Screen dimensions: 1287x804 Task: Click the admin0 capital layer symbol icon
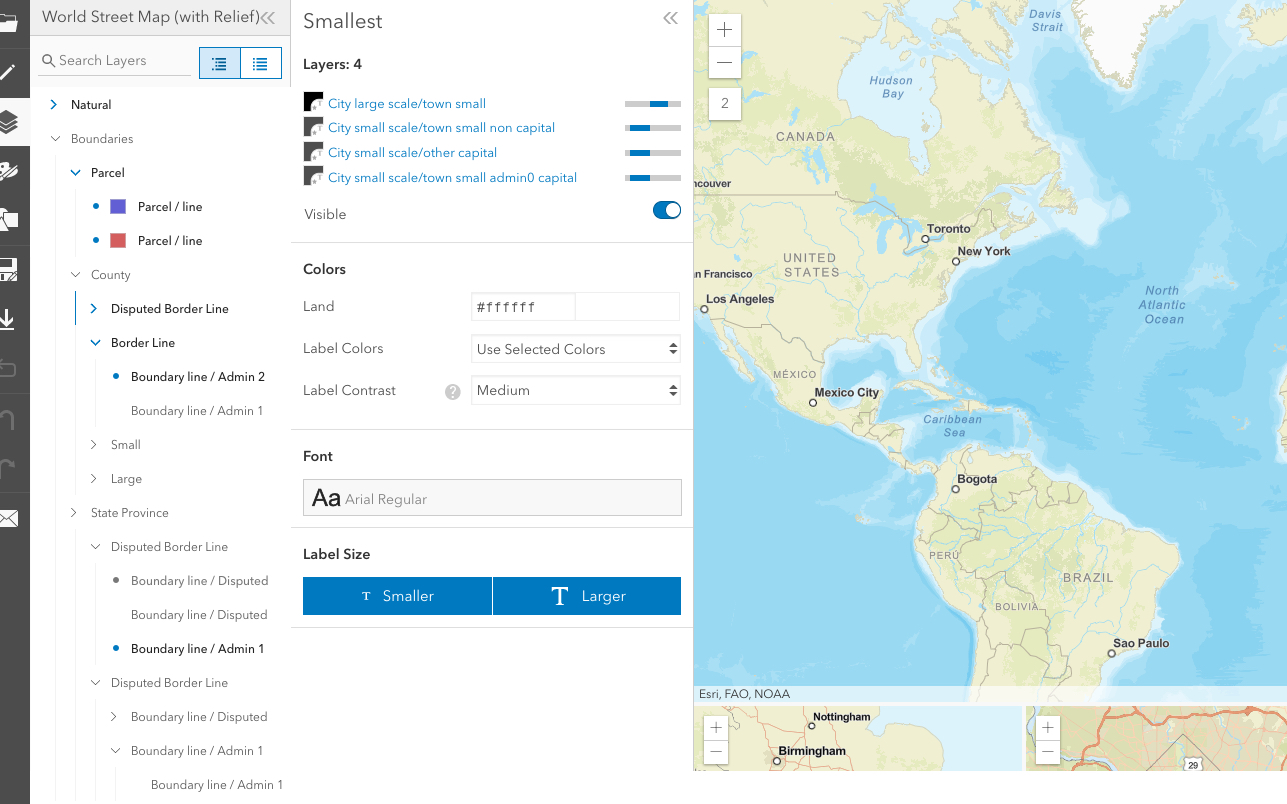(313, 177)
